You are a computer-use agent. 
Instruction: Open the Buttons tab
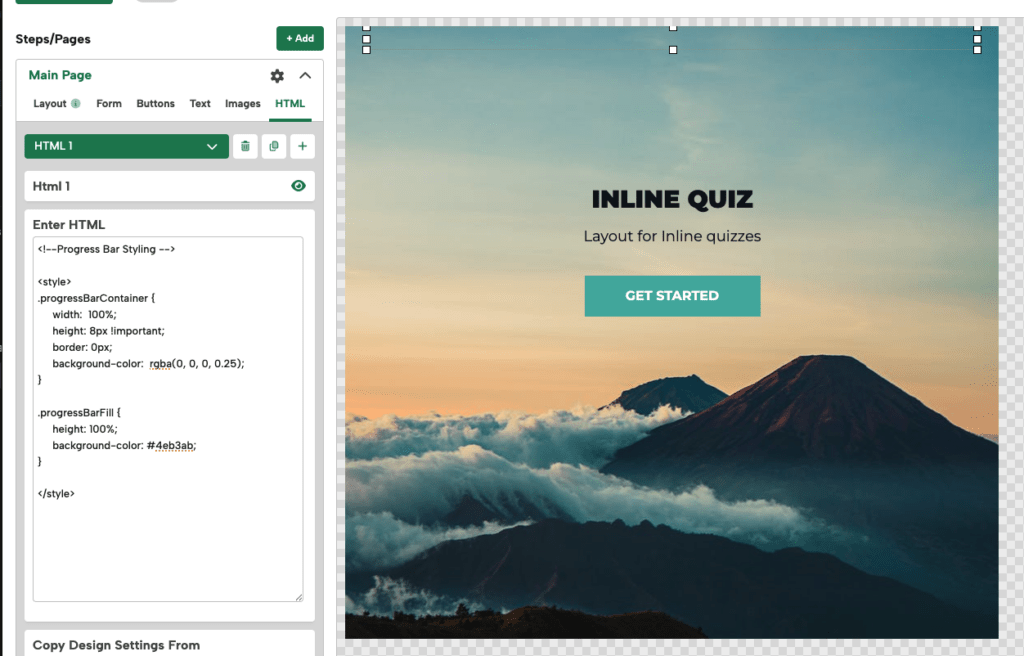coord(155,103)
